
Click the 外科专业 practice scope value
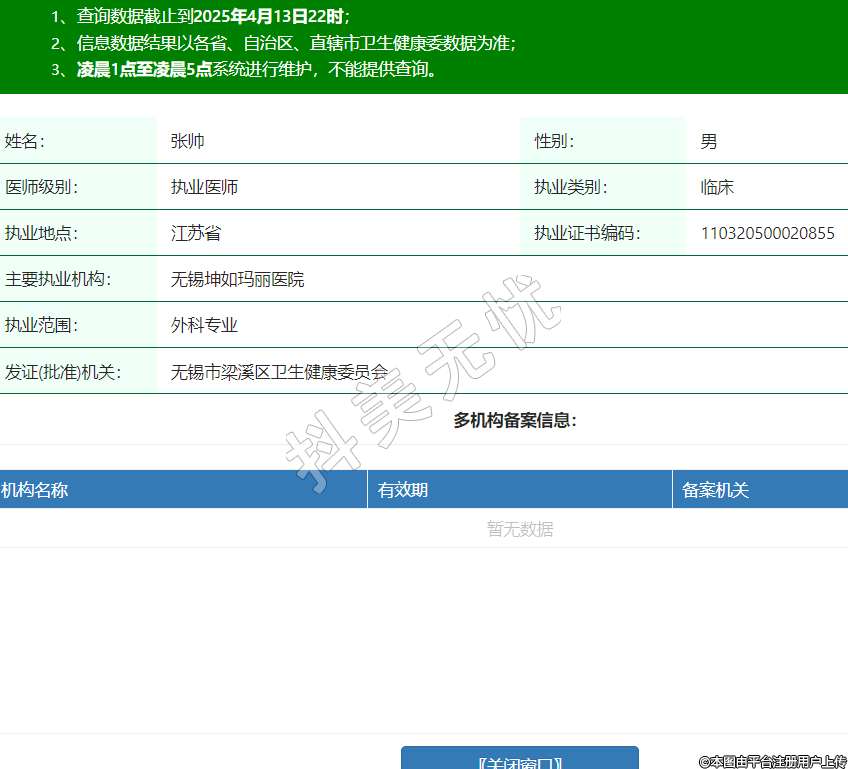tap(204, 325)
